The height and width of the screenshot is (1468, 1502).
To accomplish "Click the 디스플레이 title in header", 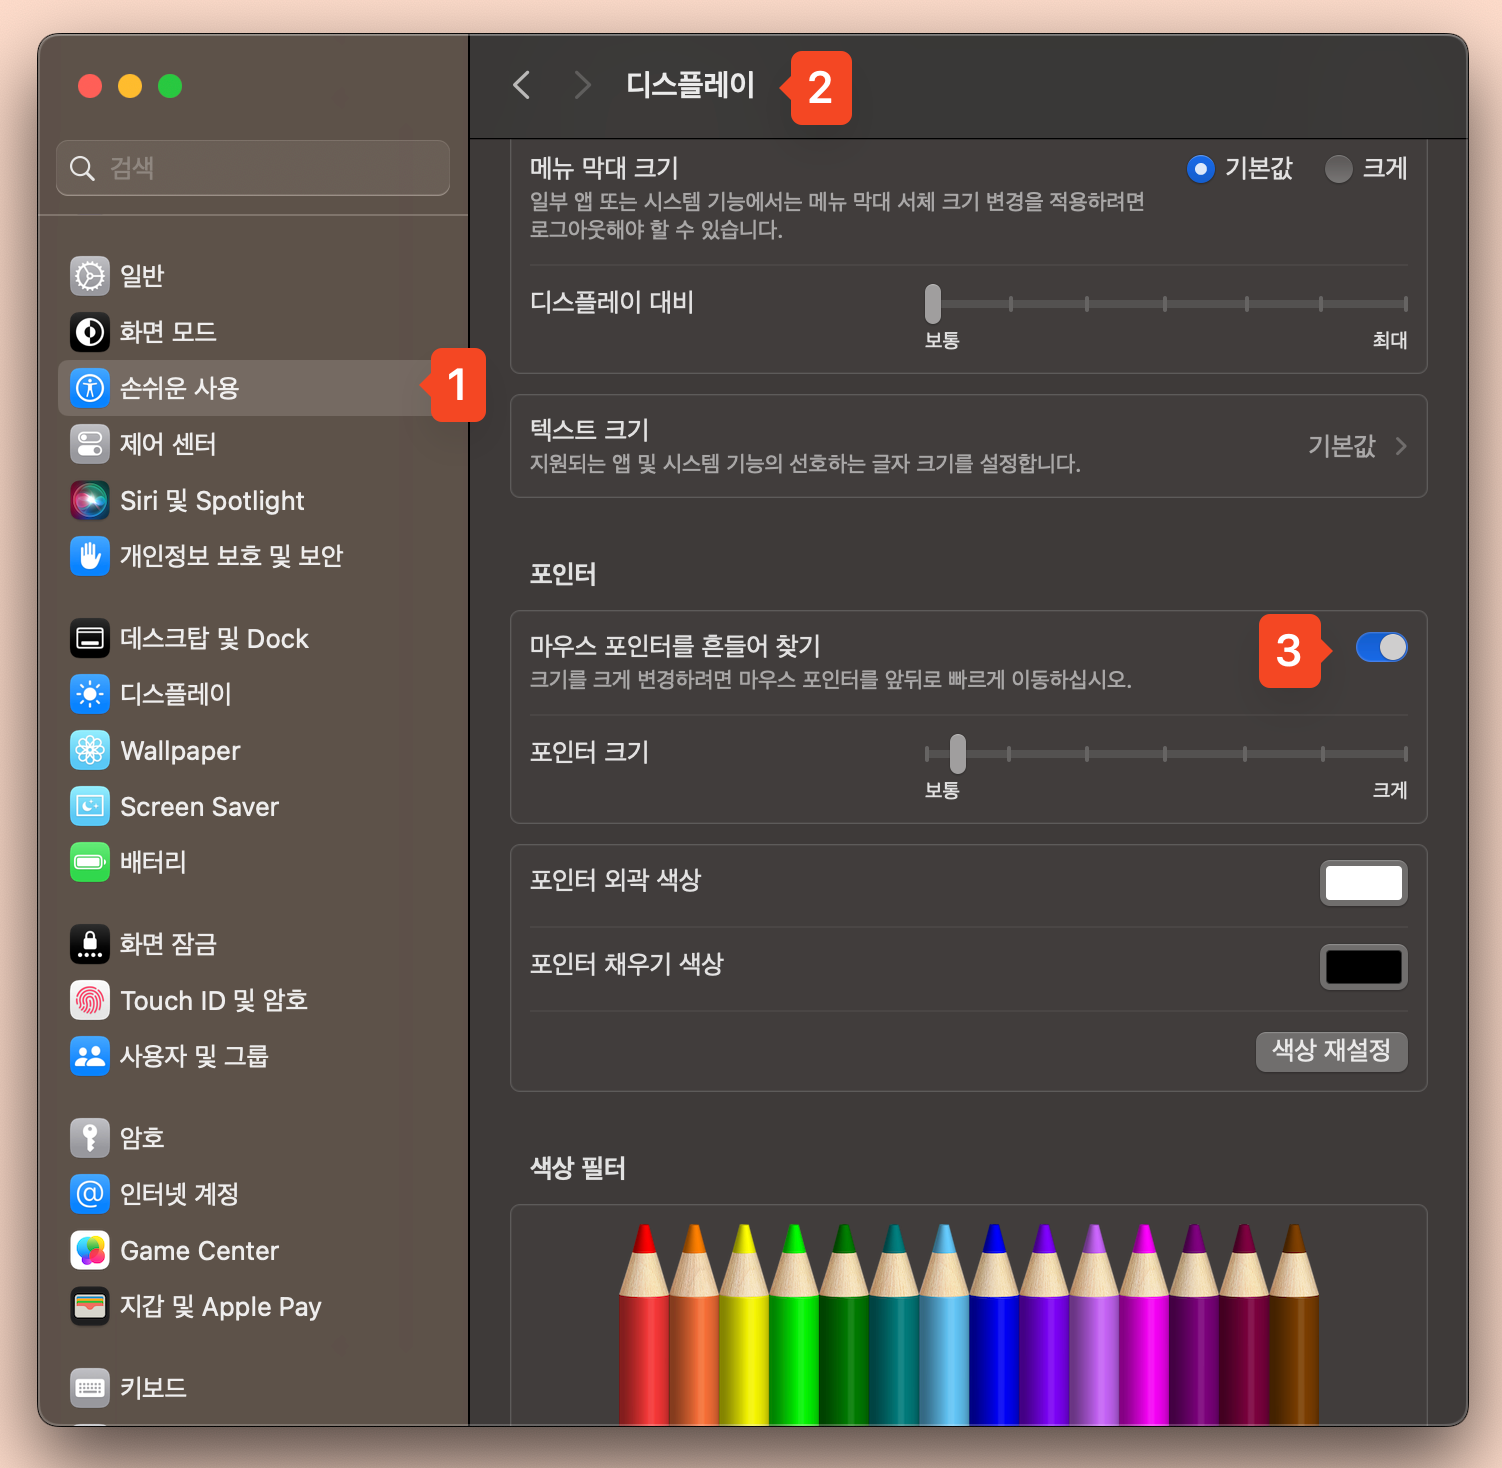I will tap(690, 85).
